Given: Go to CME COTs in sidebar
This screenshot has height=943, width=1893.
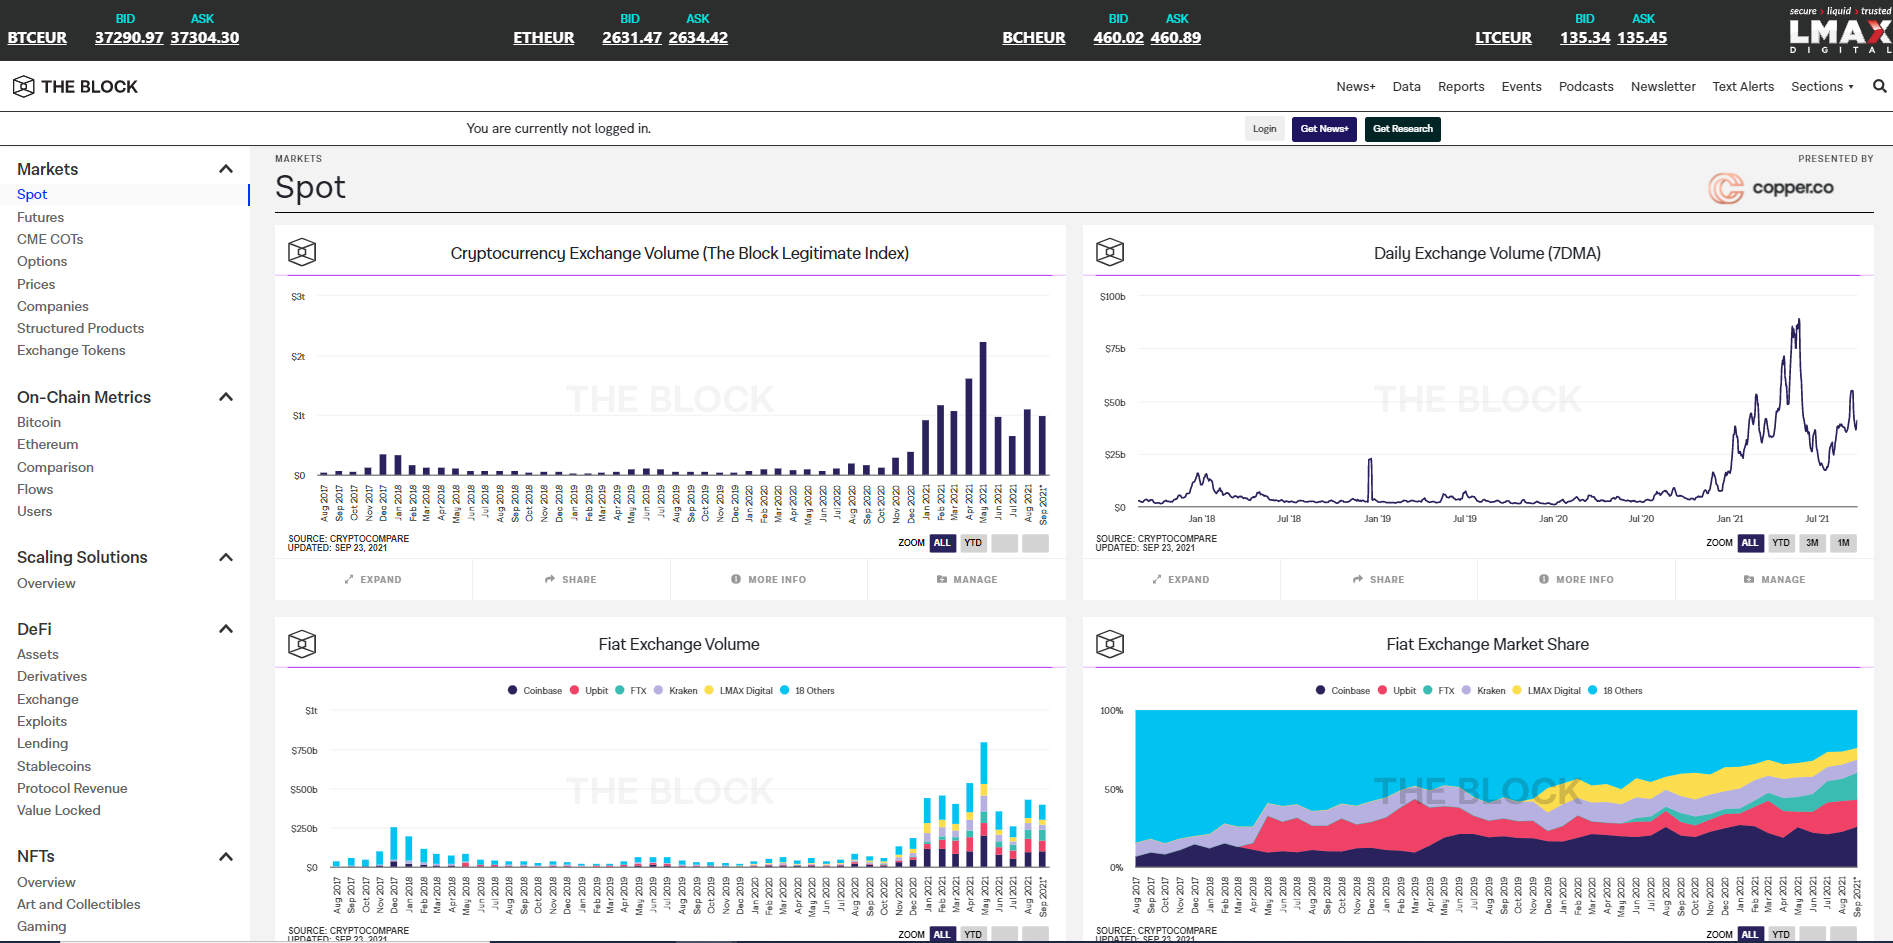Looking at the screenshot, I should tap(50, 239).
